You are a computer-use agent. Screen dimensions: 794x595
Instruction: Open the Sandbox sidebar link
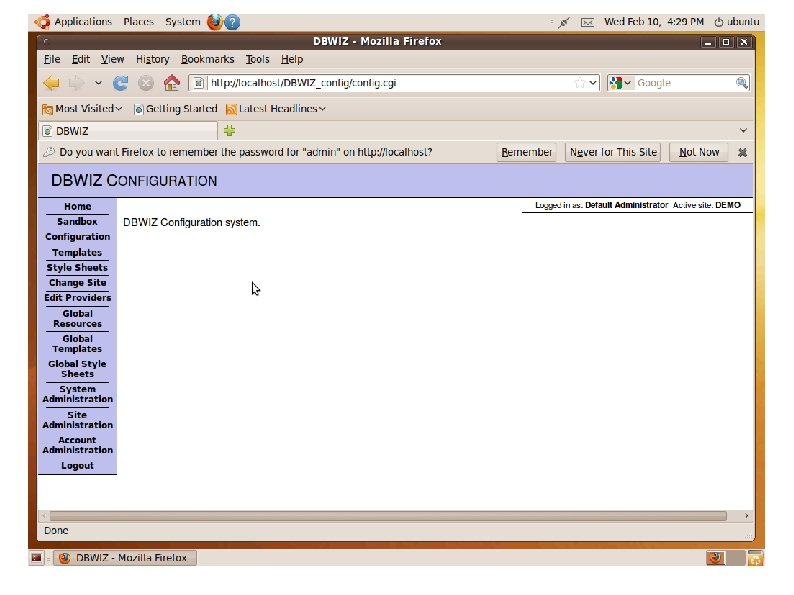[x=77, y=222]
